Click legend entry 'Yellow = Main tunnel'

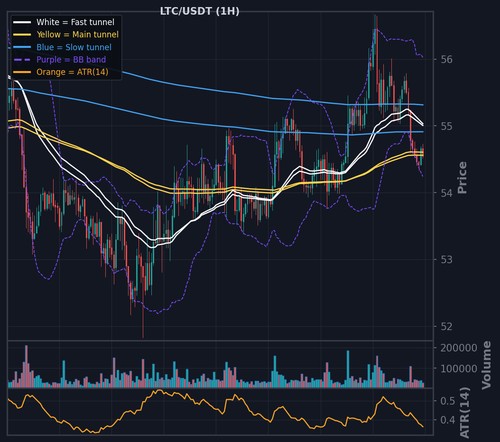click(x=77, y=34)
